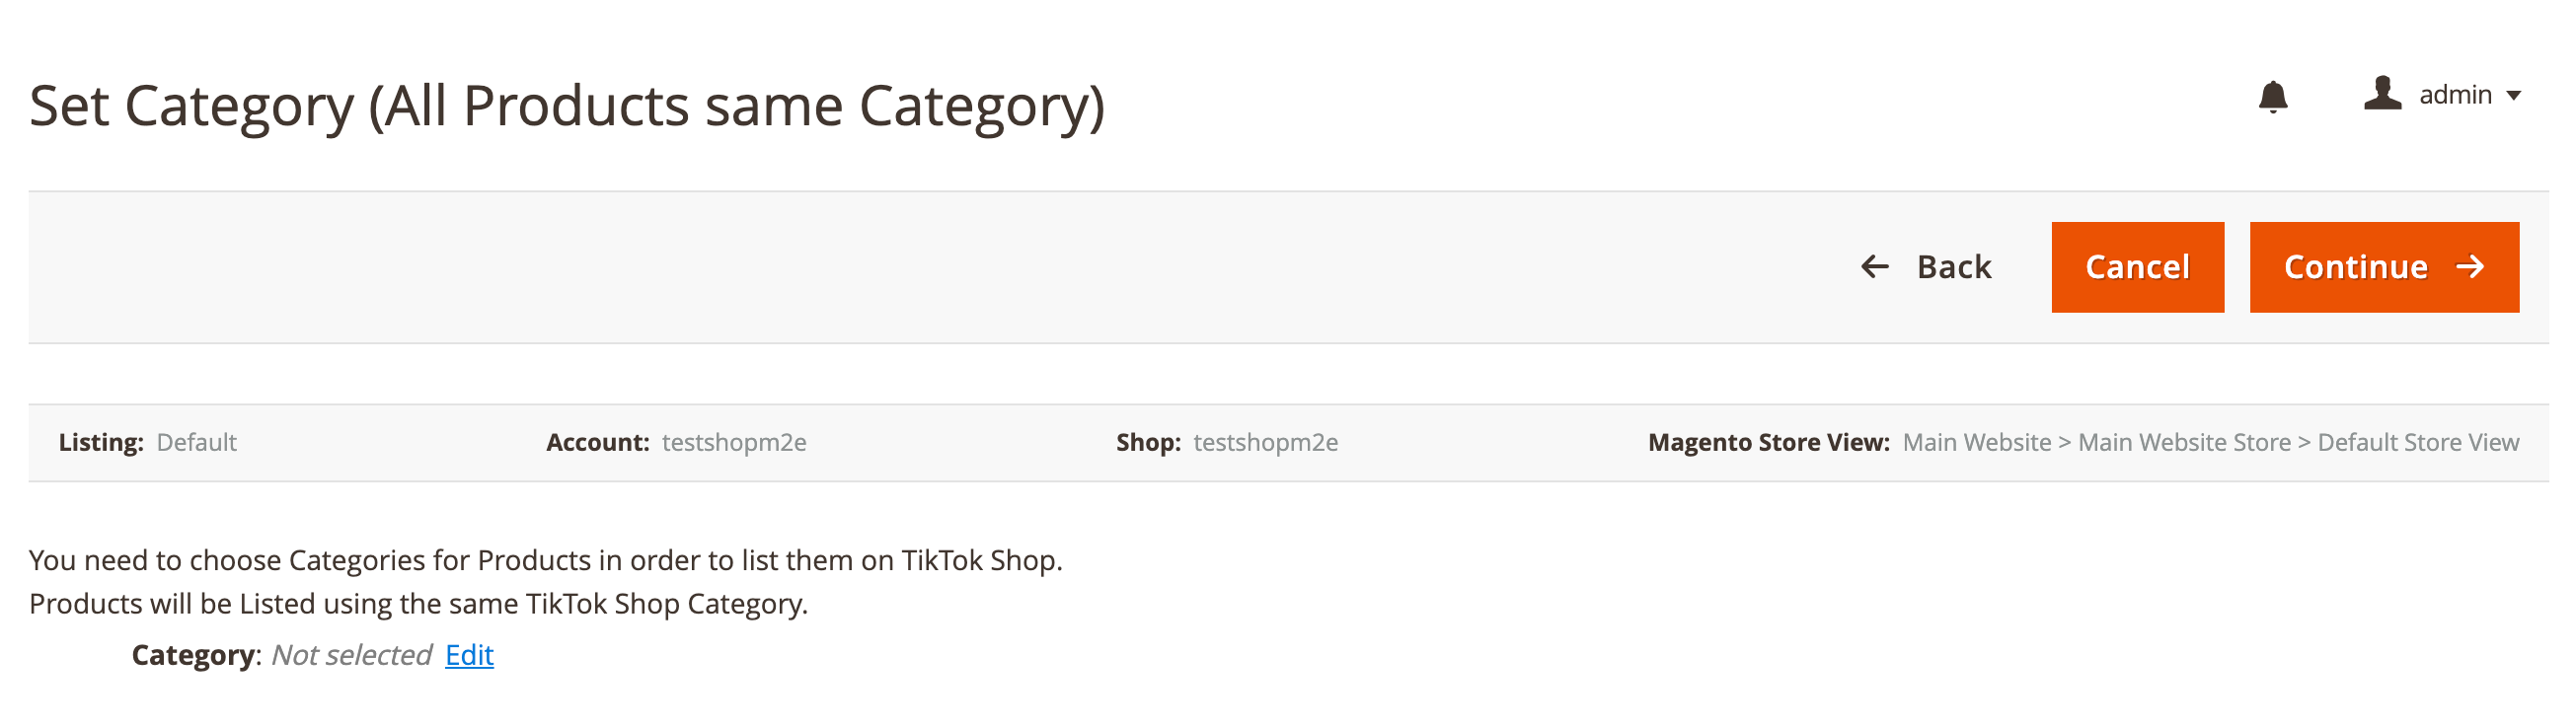Edit the TikTok Shop Category selection
The width and height of the screenshot is (2576, 728).
(x=469, y=655)
